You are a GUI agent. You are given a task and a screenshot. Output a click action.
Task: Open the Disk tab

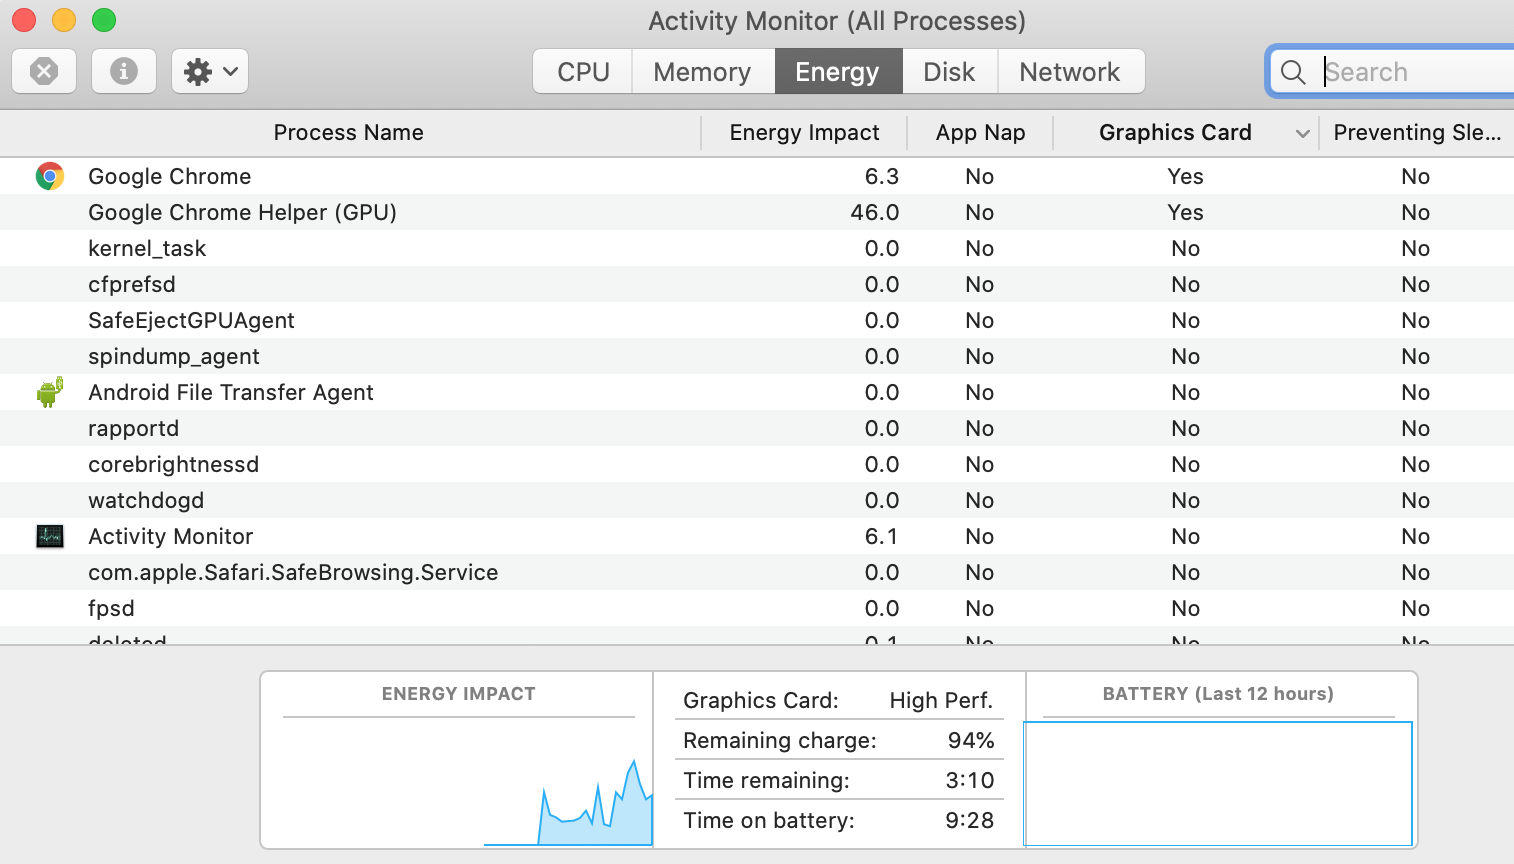coord(949,72)
